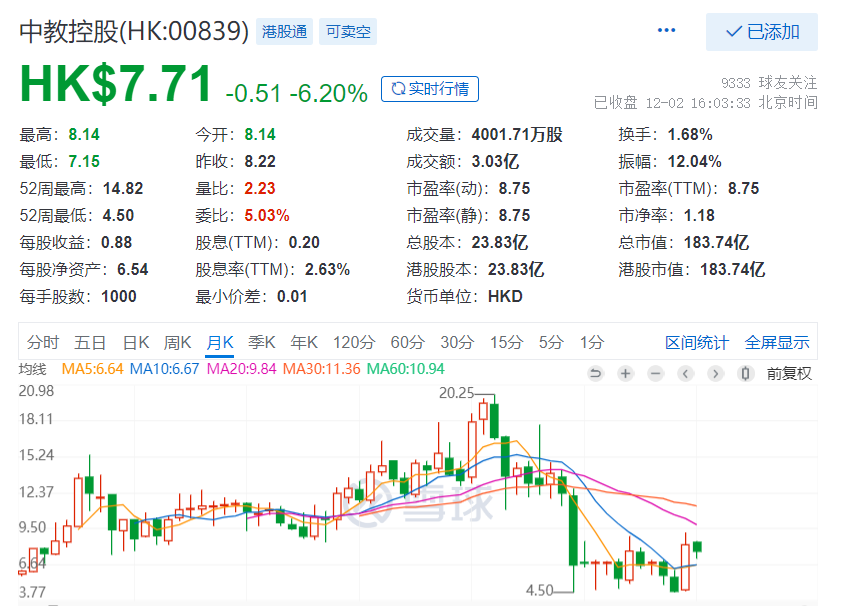The image size is (847, 606).
Task: Zoom in chart with plus icon
Action: [x=626, y=373]
